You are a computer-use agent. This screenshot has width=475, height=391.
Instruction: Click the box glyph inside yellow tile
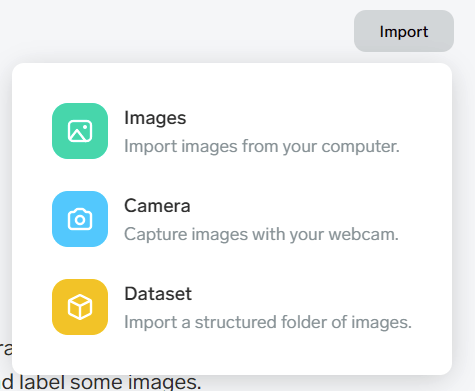tap(80, 307)
